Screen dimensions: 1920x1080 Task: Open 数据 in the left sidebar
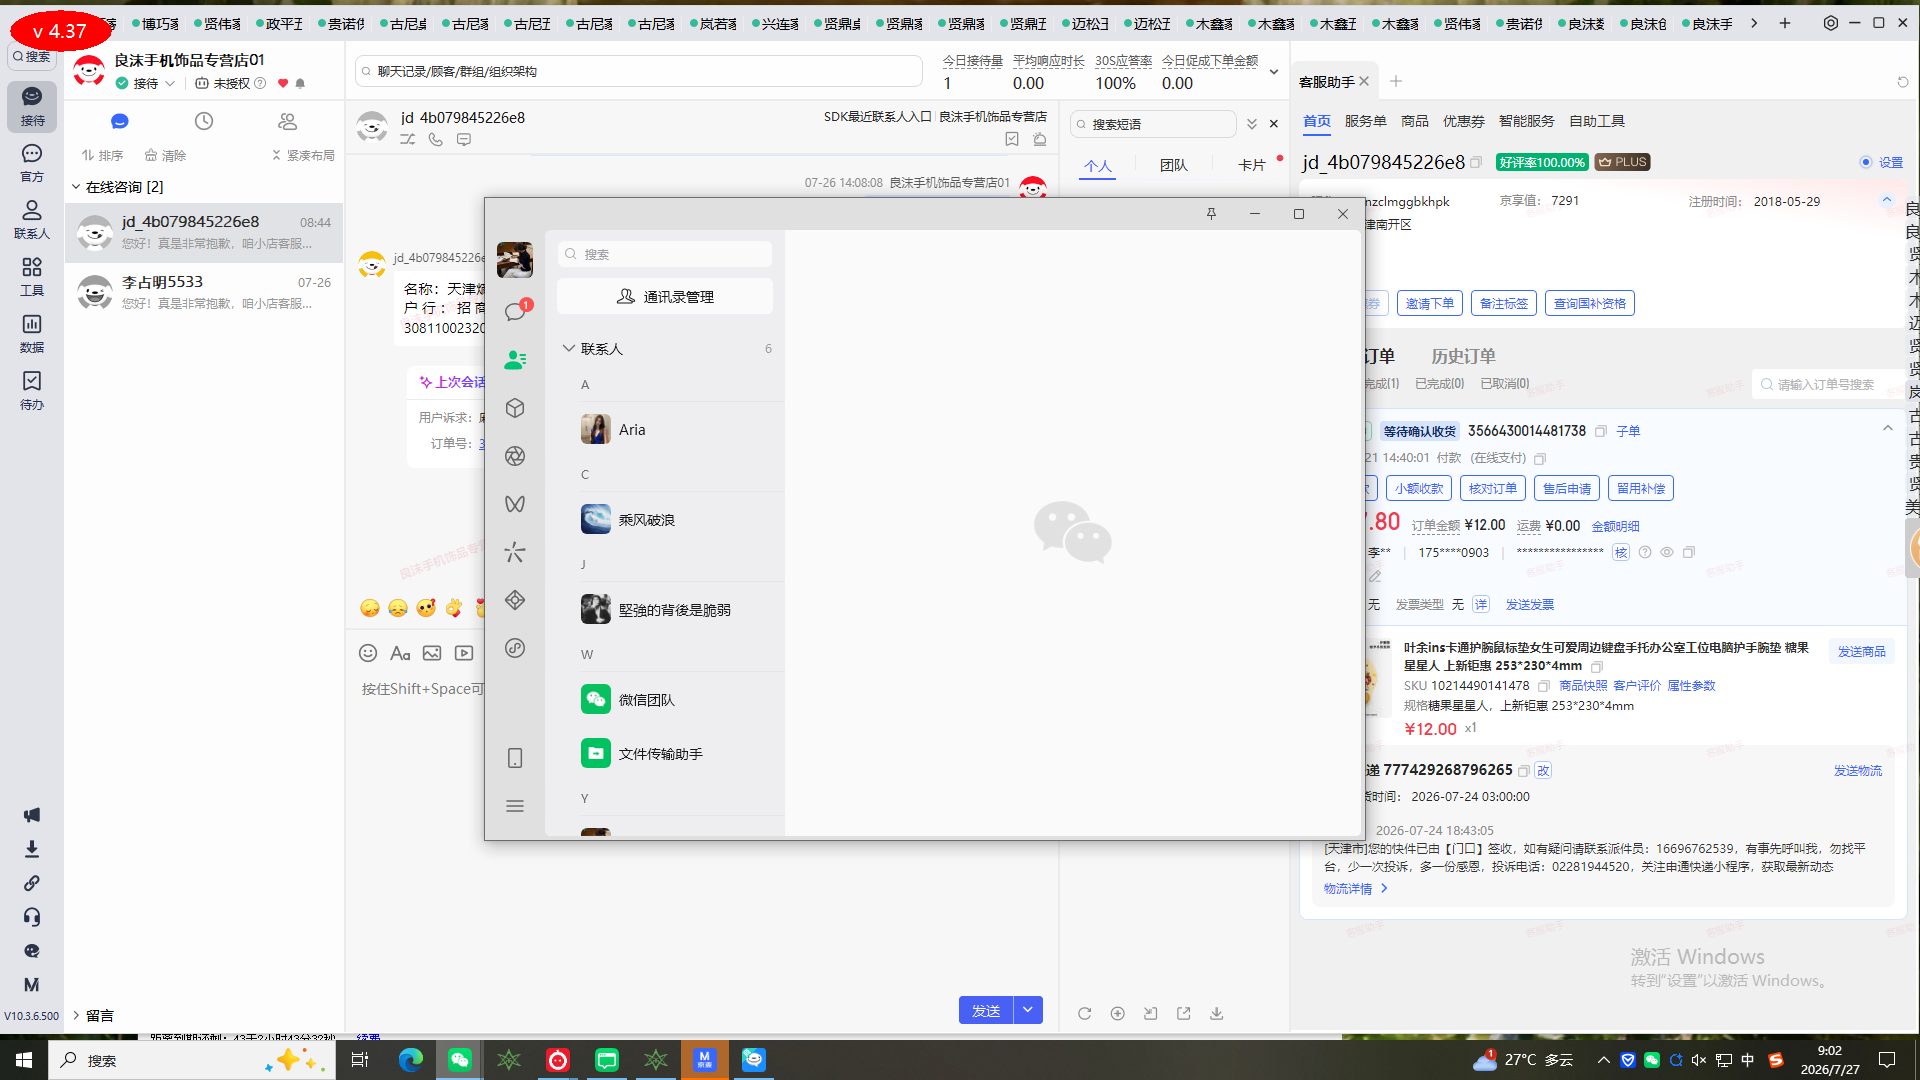(x=32, y=334)
